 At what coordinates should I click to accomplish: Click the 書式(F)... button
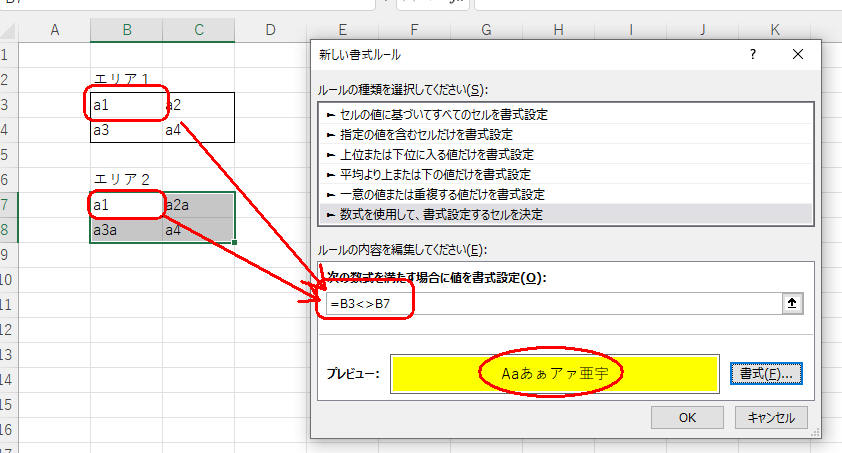tap(765, 373)
